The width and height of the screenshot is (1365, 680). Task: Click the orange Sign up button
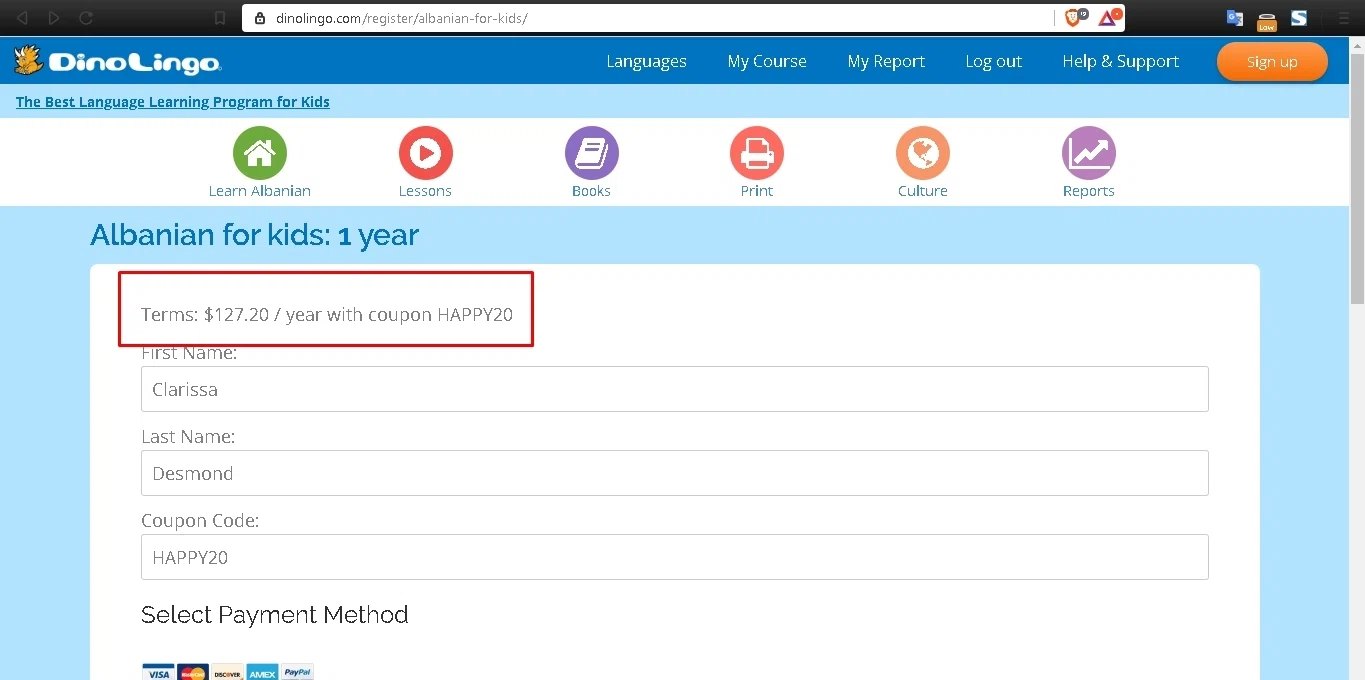point(1272,61)
